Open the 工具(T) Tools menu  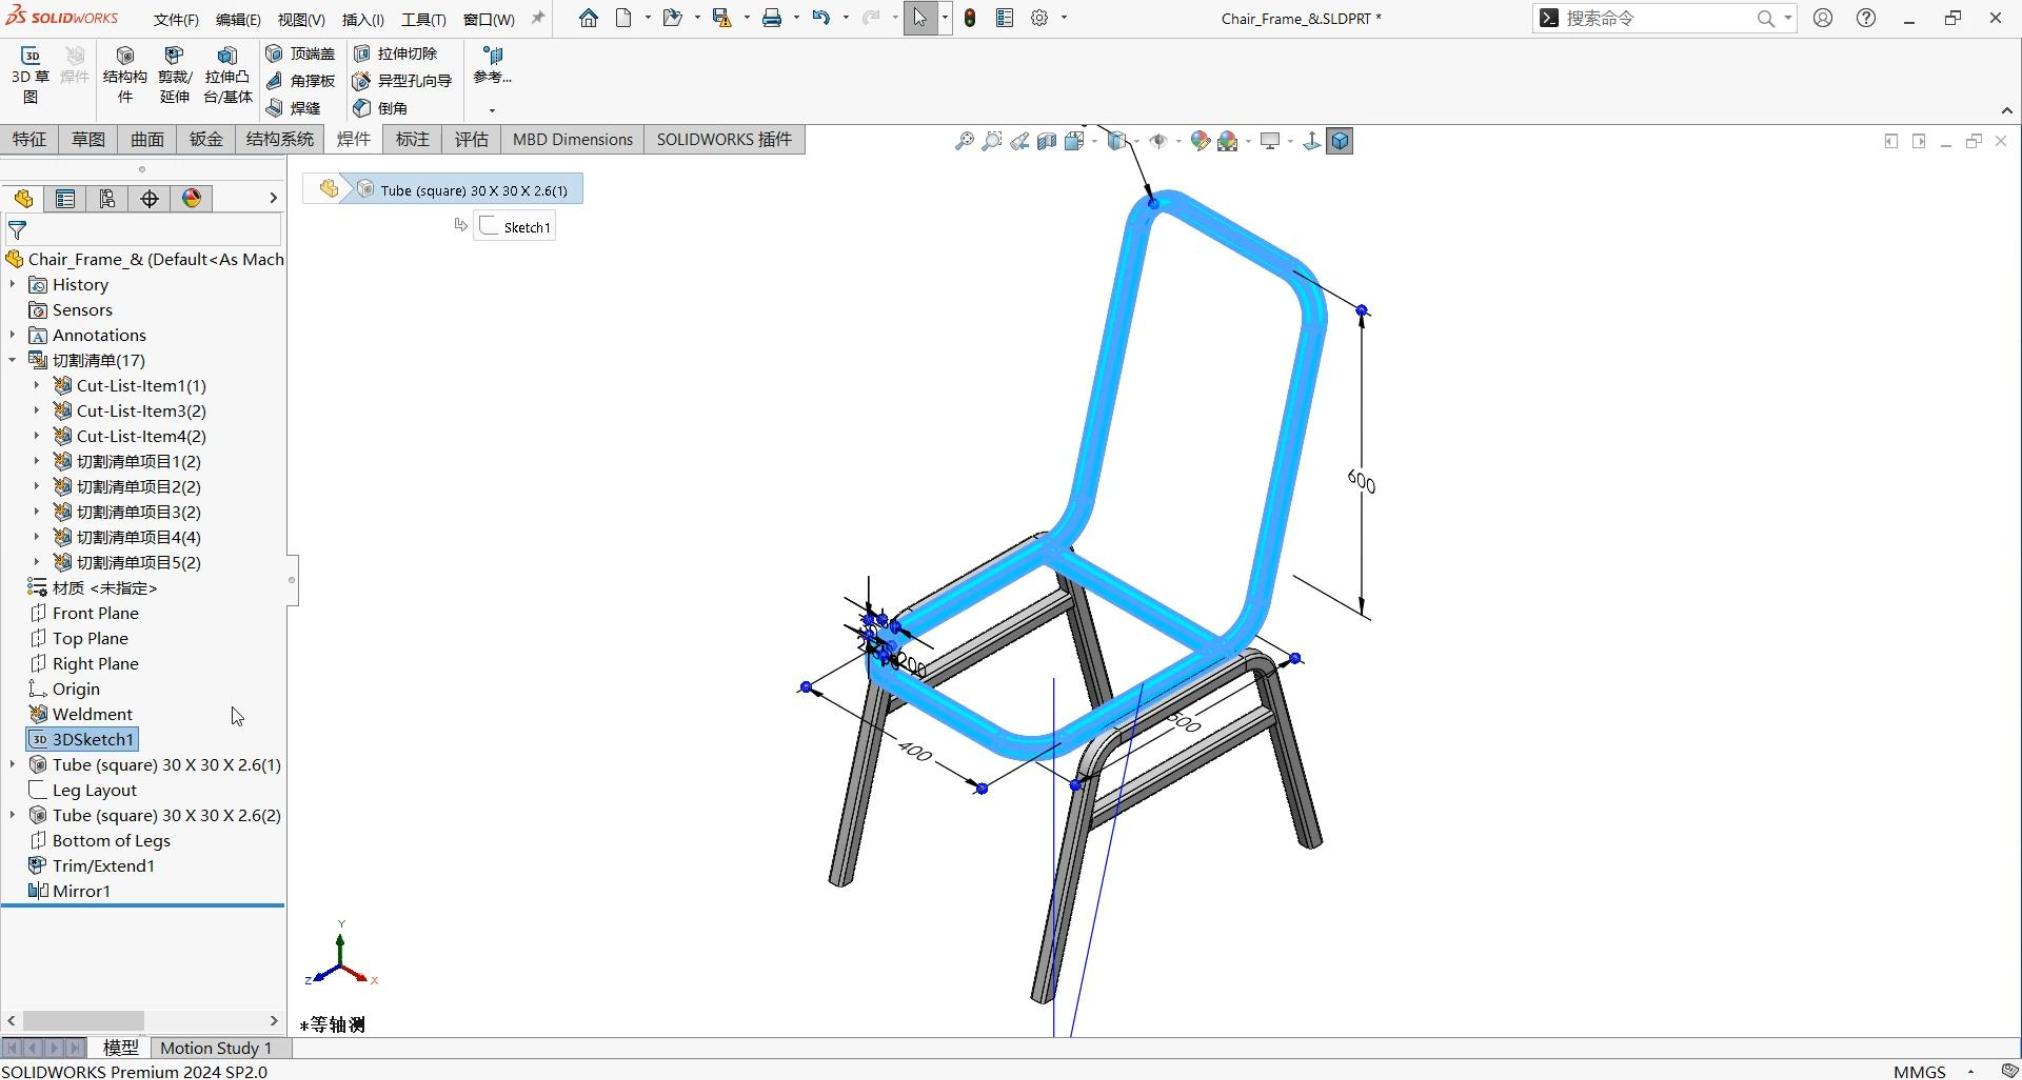pyautogui.click(x=423, y=19)
